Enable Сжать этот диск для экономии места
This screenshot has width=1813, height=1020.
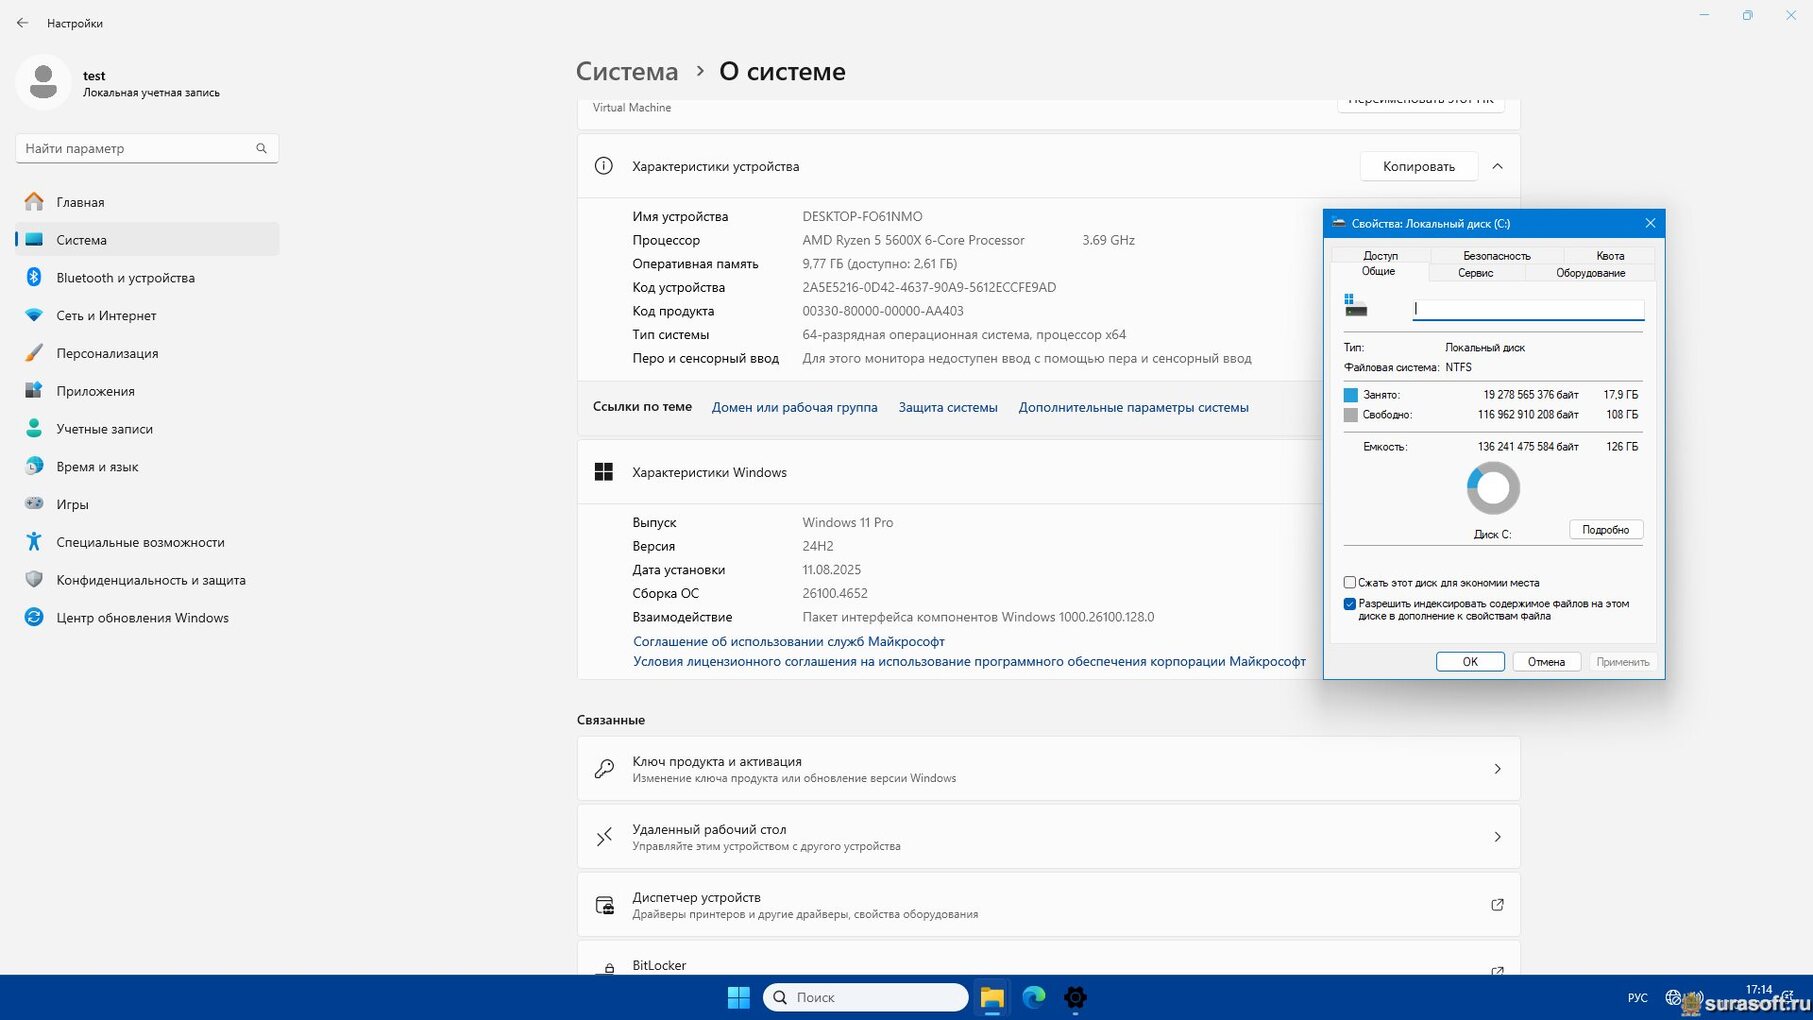coord(1350,582)
